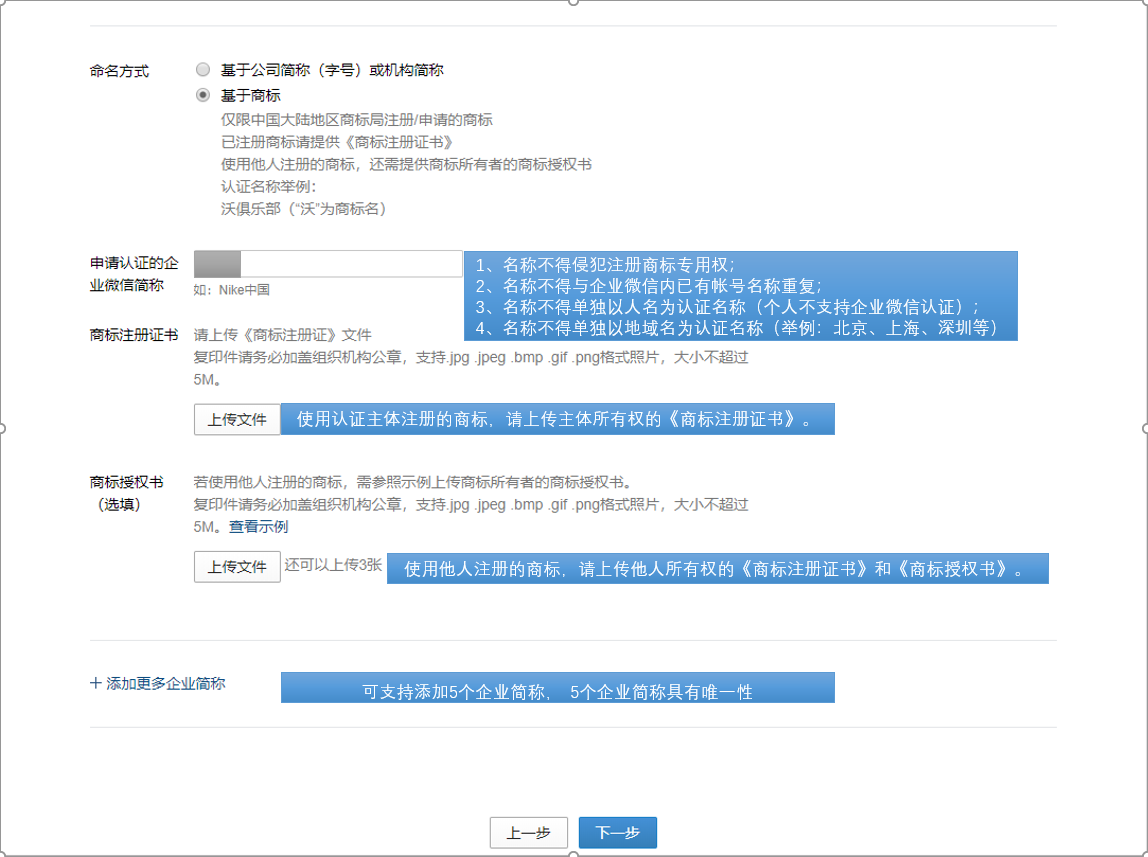This screenshot has height=857, width=1148.
Task: Click the handle on the left page edge
Action: (x=4, y=429)
